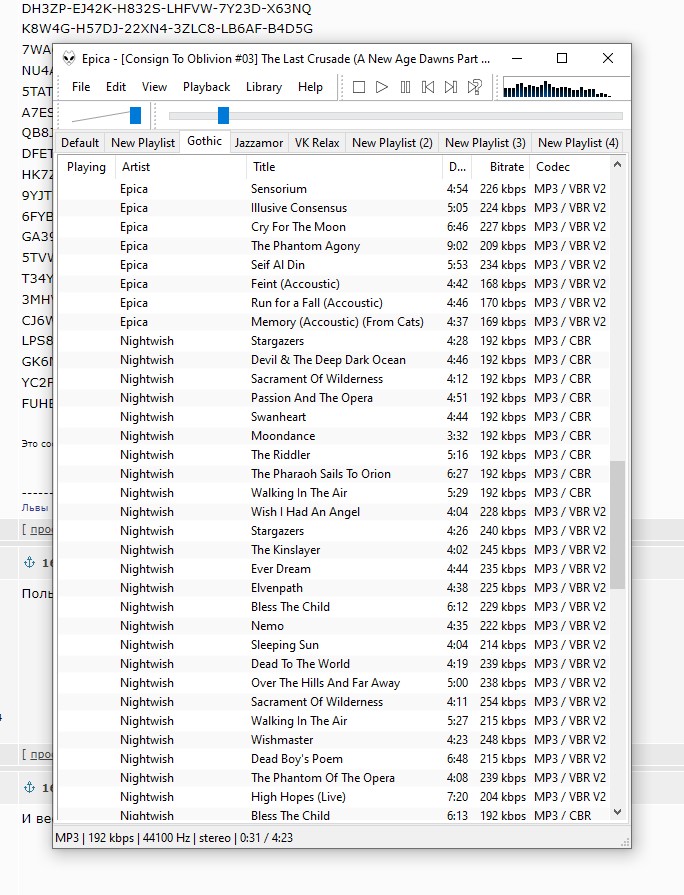Click the volume slider handle

135,115
